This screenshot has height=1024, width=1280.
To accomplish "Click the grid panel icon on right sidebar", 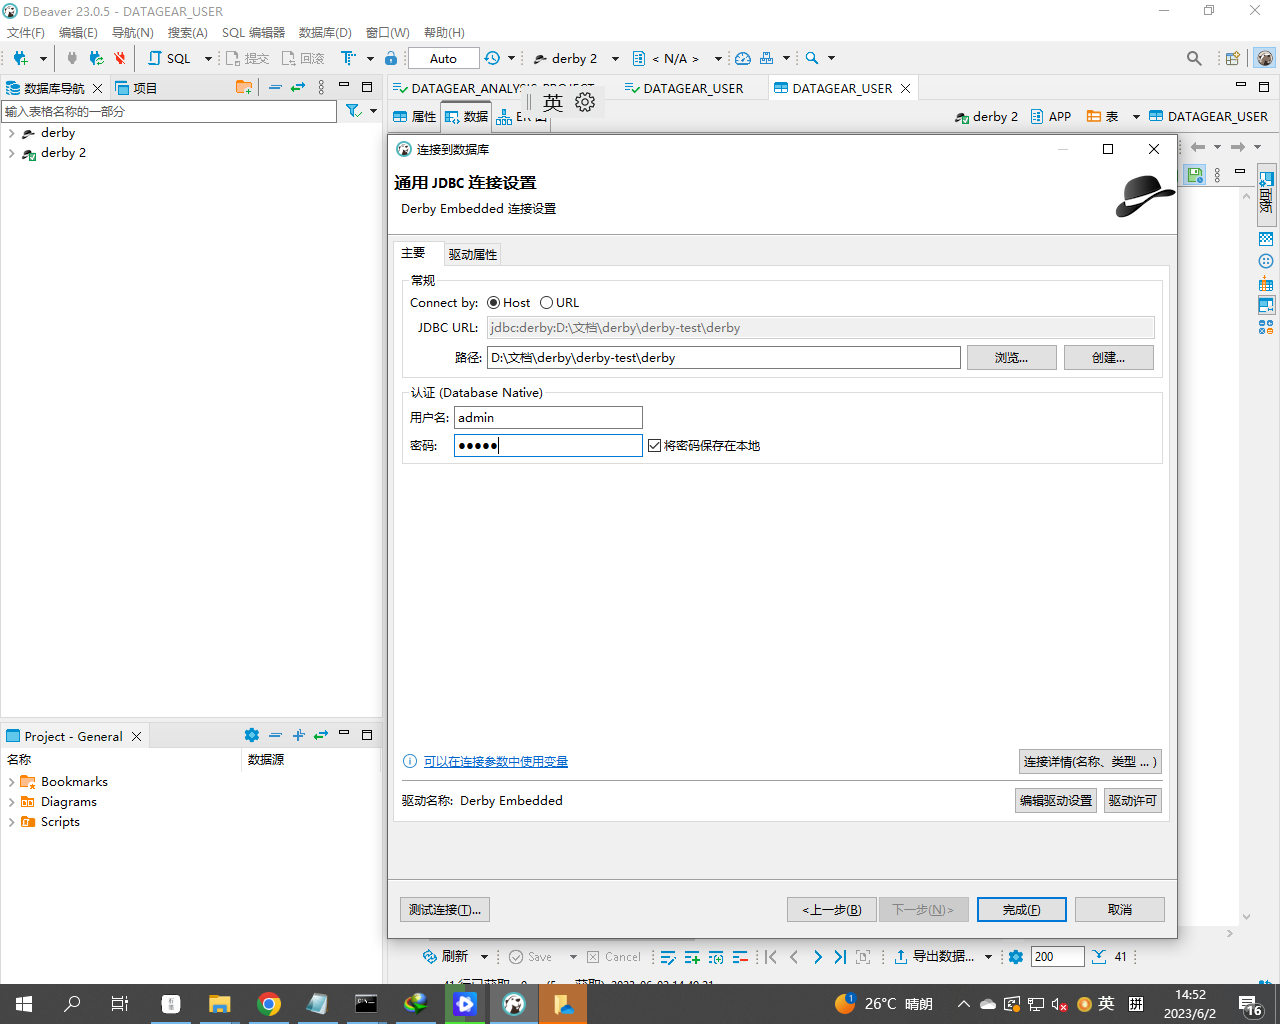I will (1266, 239).
